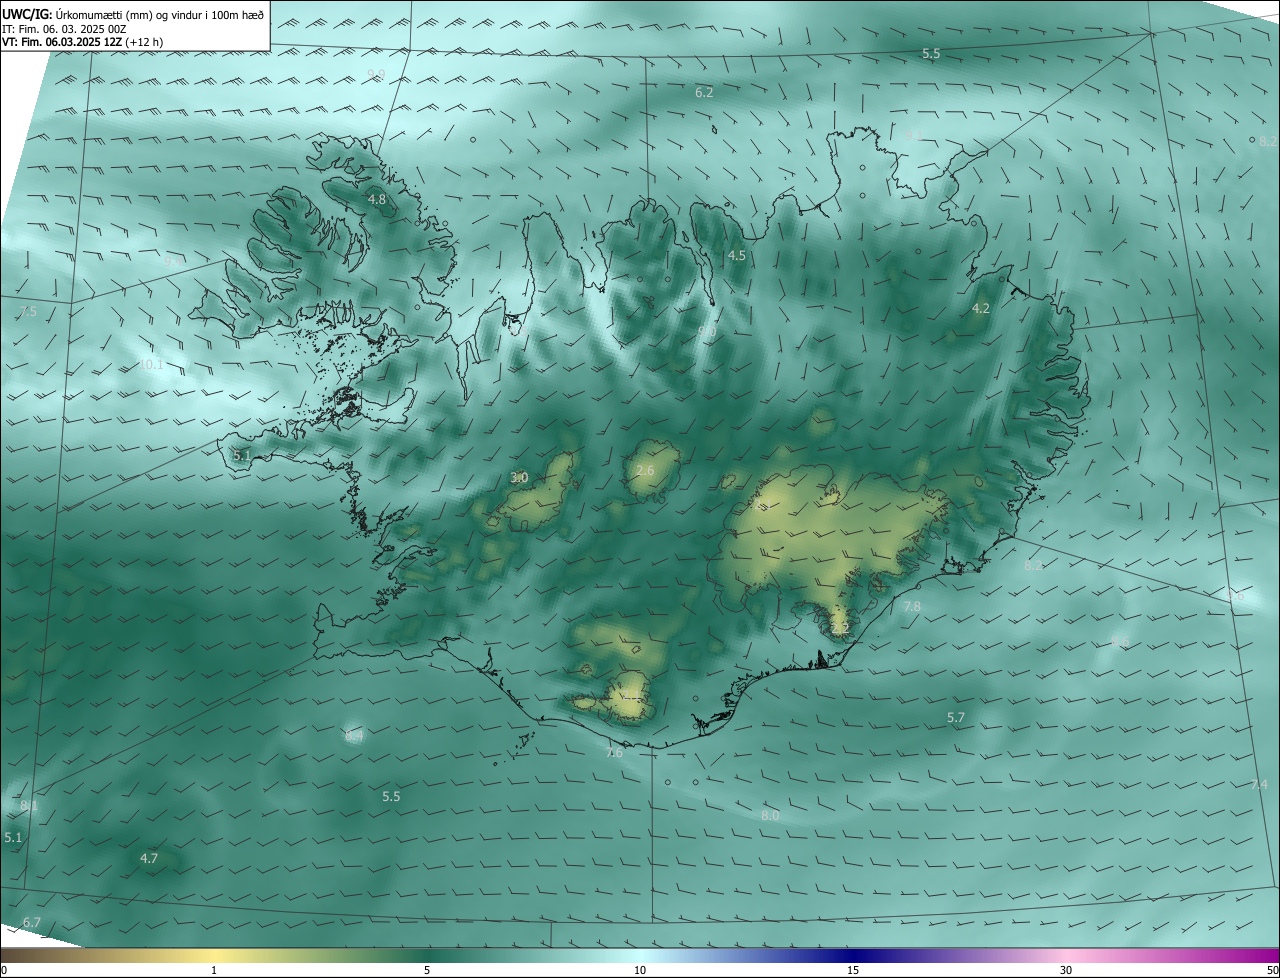
Task: Click the 6.7 value in the bottom-left corner
Action: (x=32, y=922)
